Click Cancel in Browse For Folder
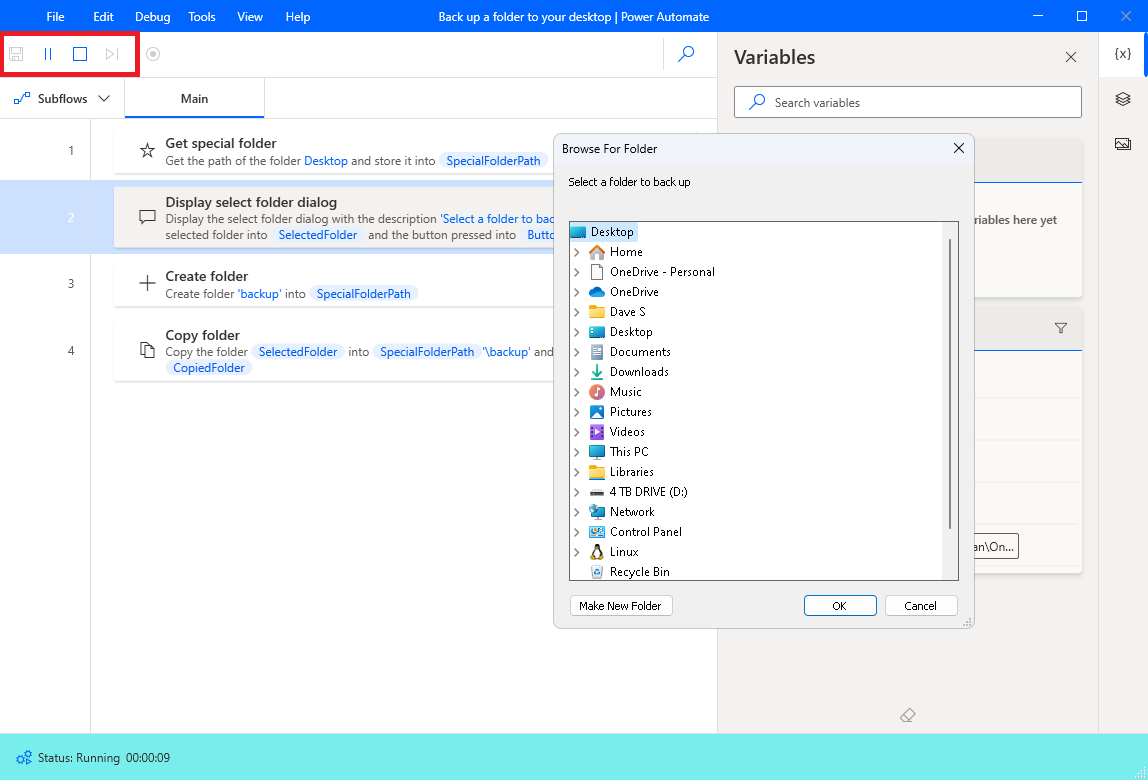Viewport: 1148px width, 780px height. (920, 606)
